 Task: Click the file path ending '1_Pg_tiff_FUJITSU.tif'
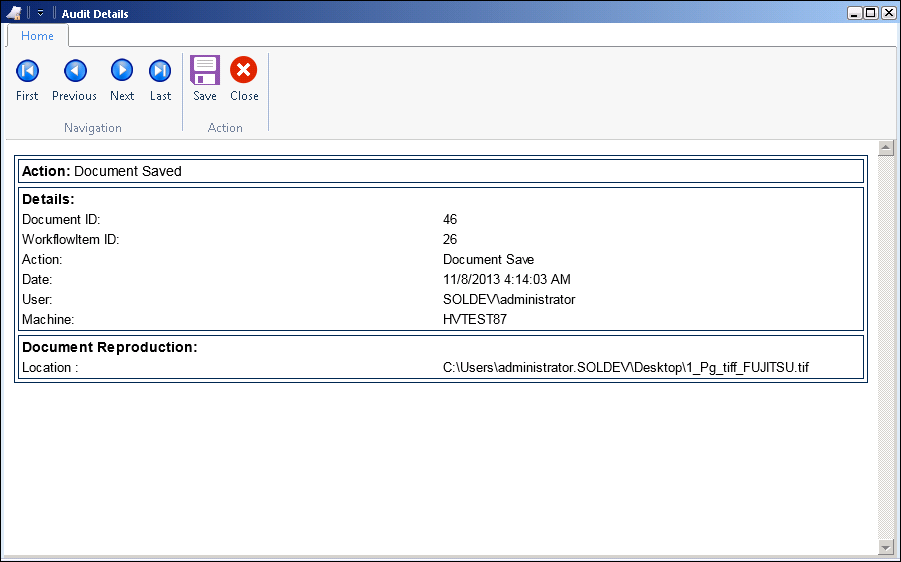coord(626,368)
